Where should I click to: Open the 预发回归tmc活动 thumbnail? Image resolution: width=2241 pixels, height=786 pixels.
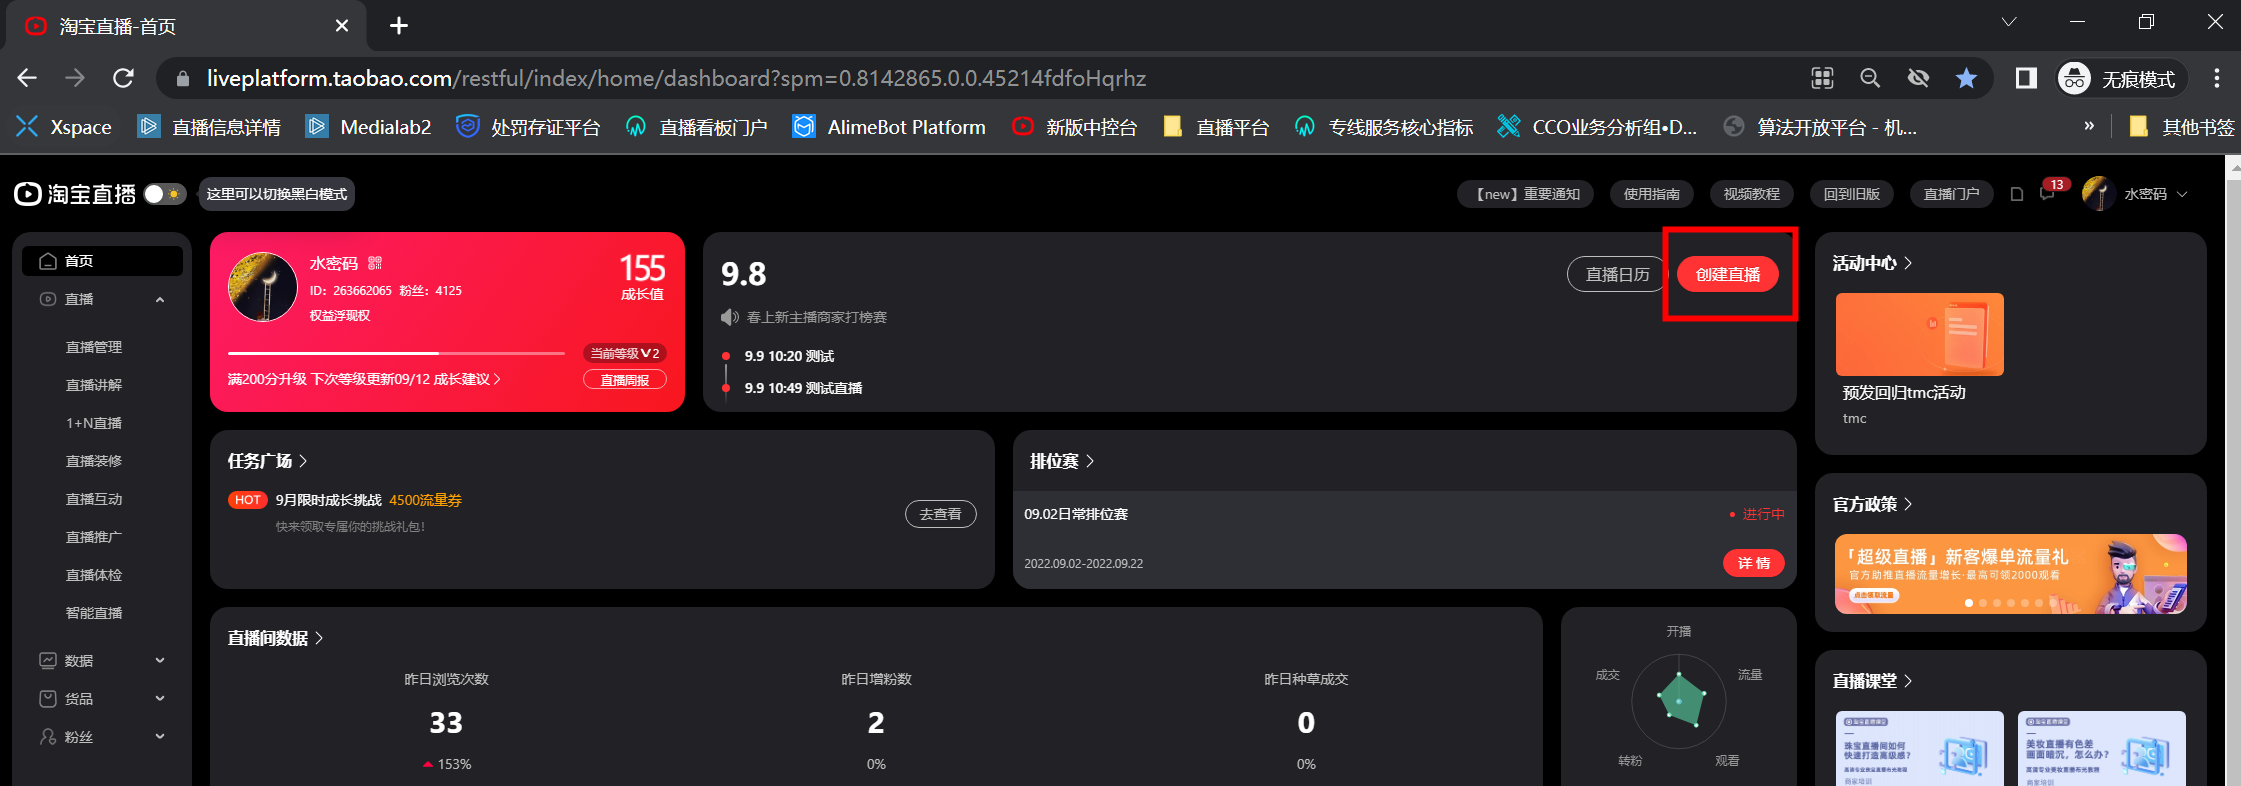[1919, 334]
